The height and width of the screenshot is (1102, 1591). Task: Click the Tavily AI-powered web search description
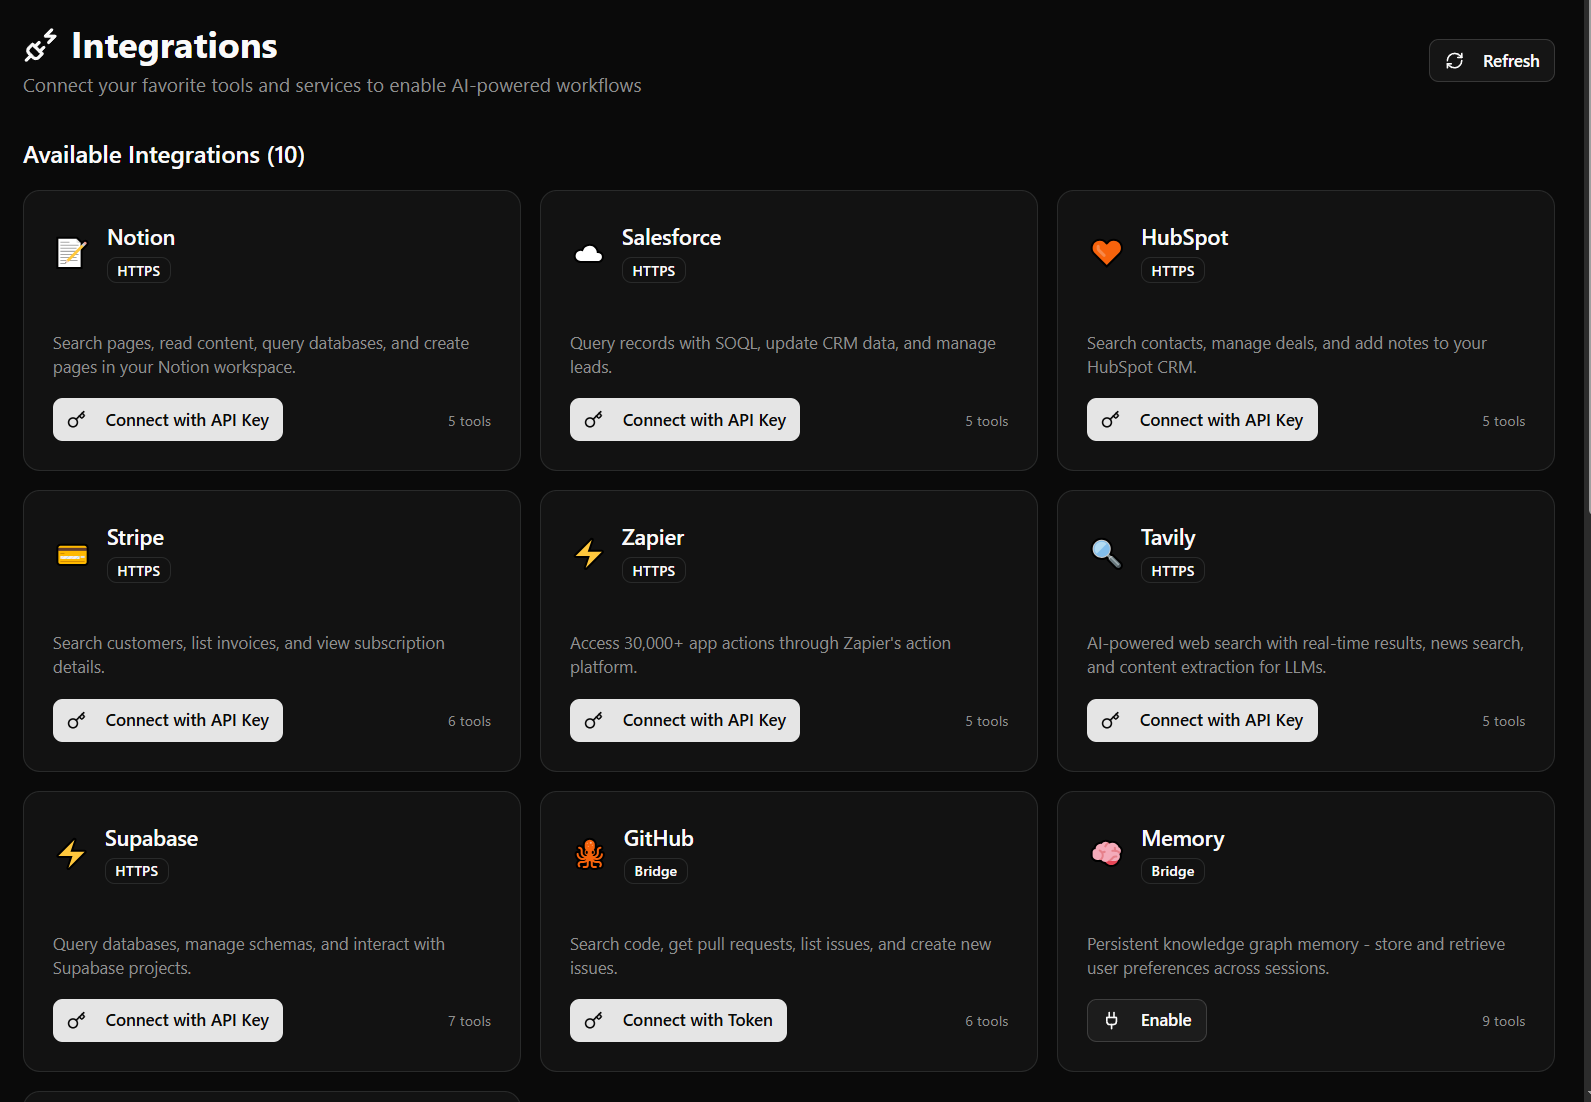coord(1305,655)
